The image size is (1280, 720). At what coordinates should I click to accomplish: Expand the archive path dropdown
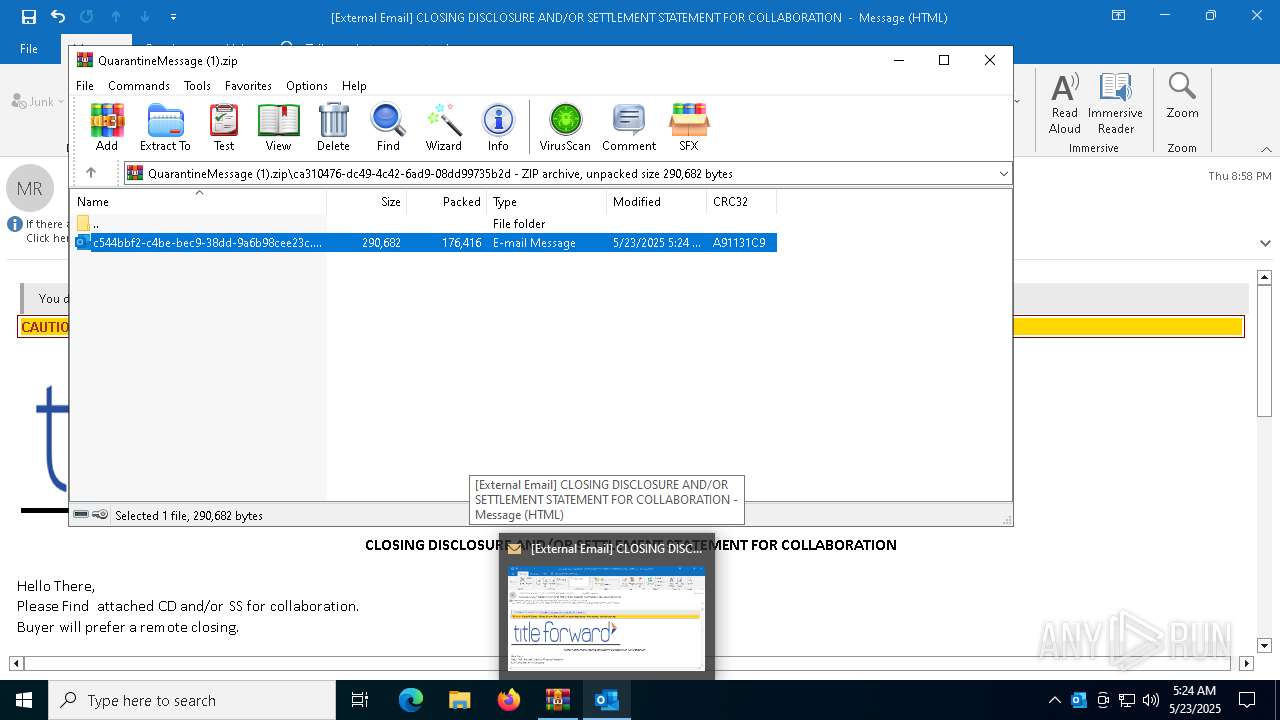1003,174
